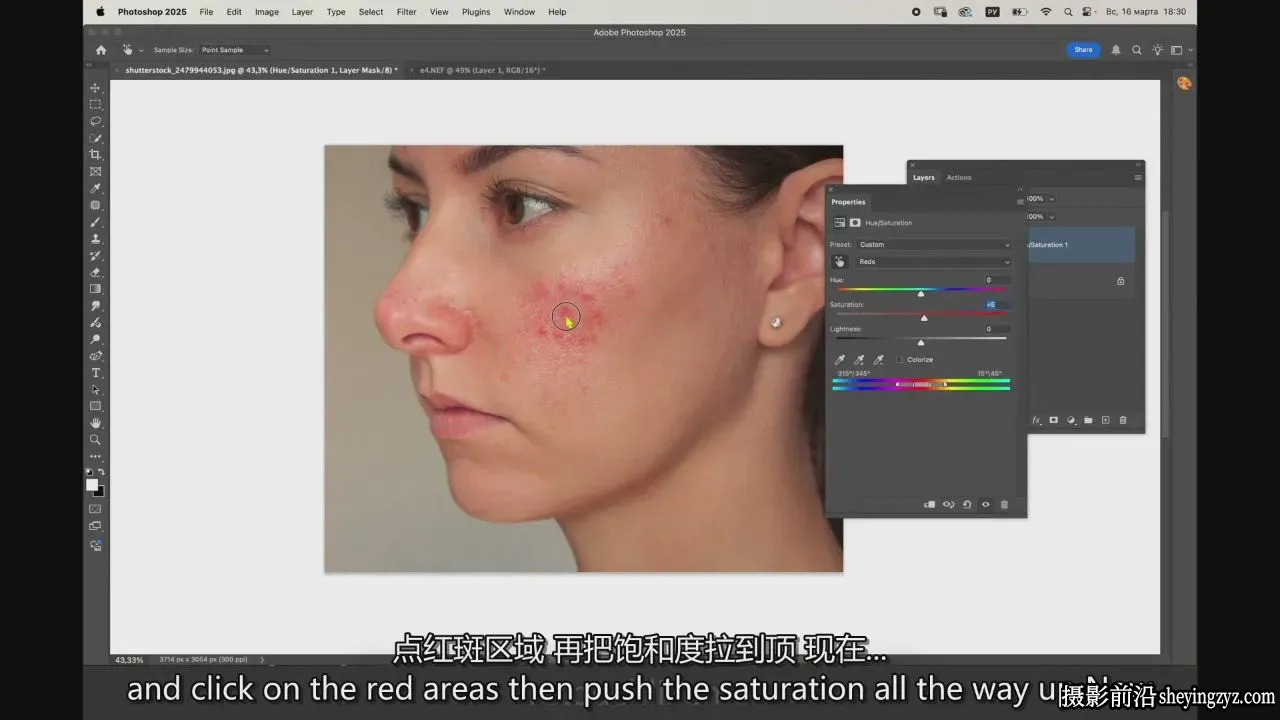Swap foreground and background colors
1280x720 pixels.
101,472
